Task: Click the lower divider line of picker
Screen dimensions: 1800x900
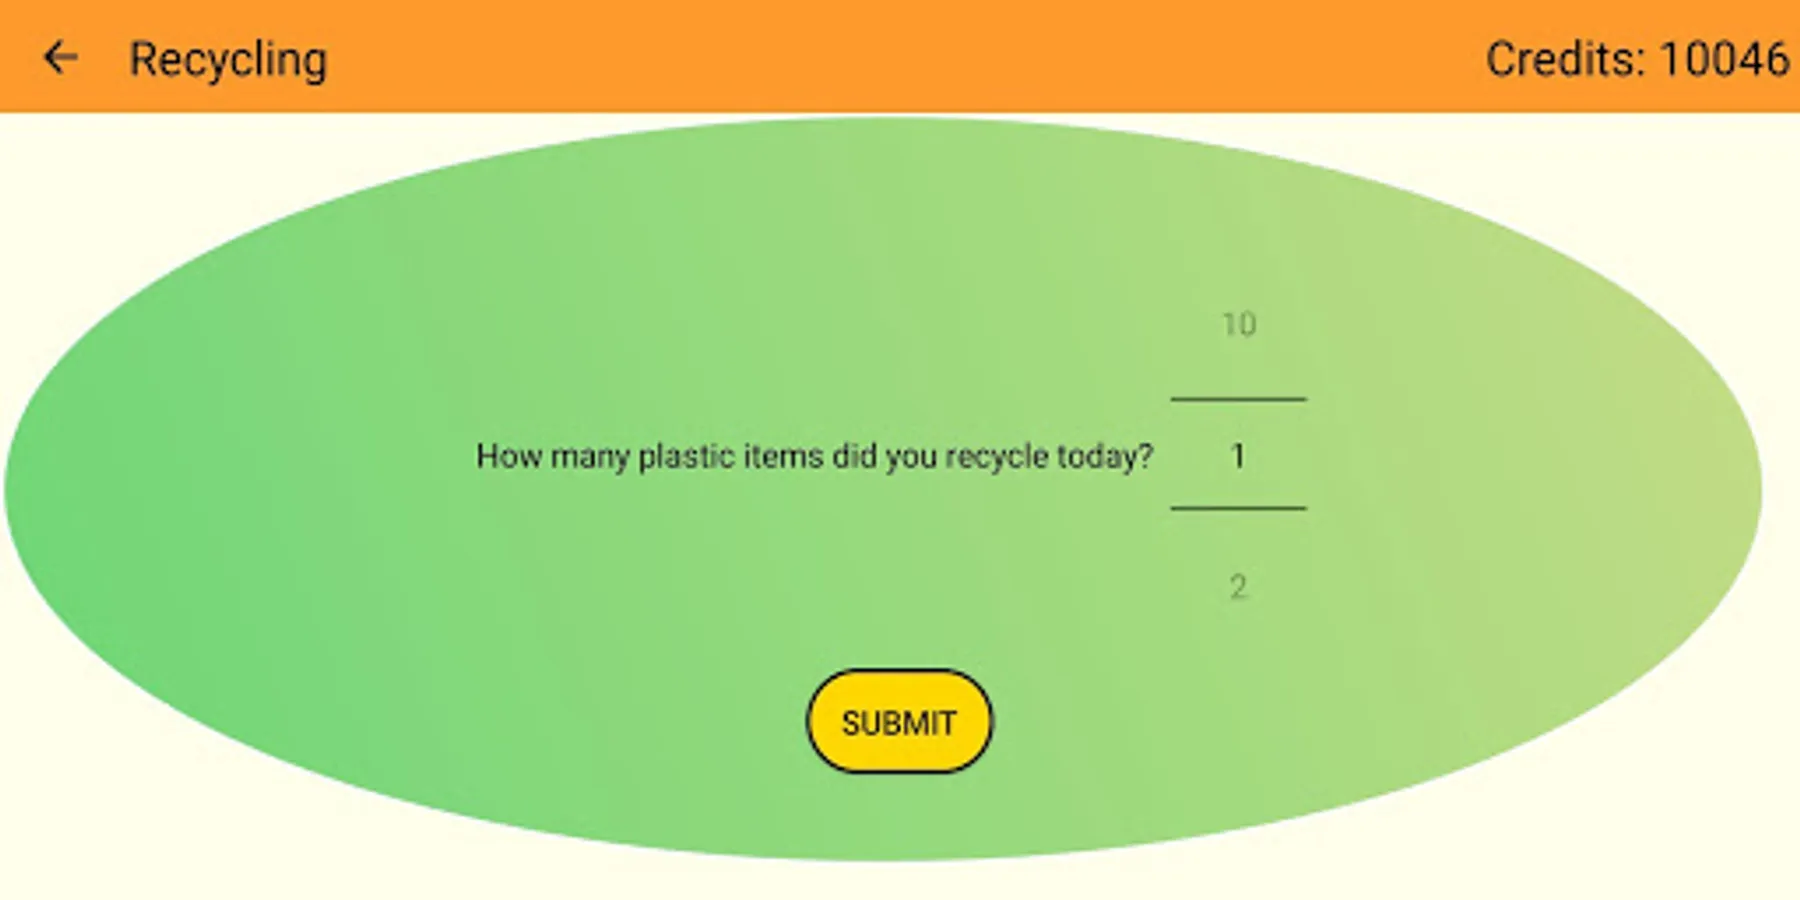Action: click(1238, 508)
